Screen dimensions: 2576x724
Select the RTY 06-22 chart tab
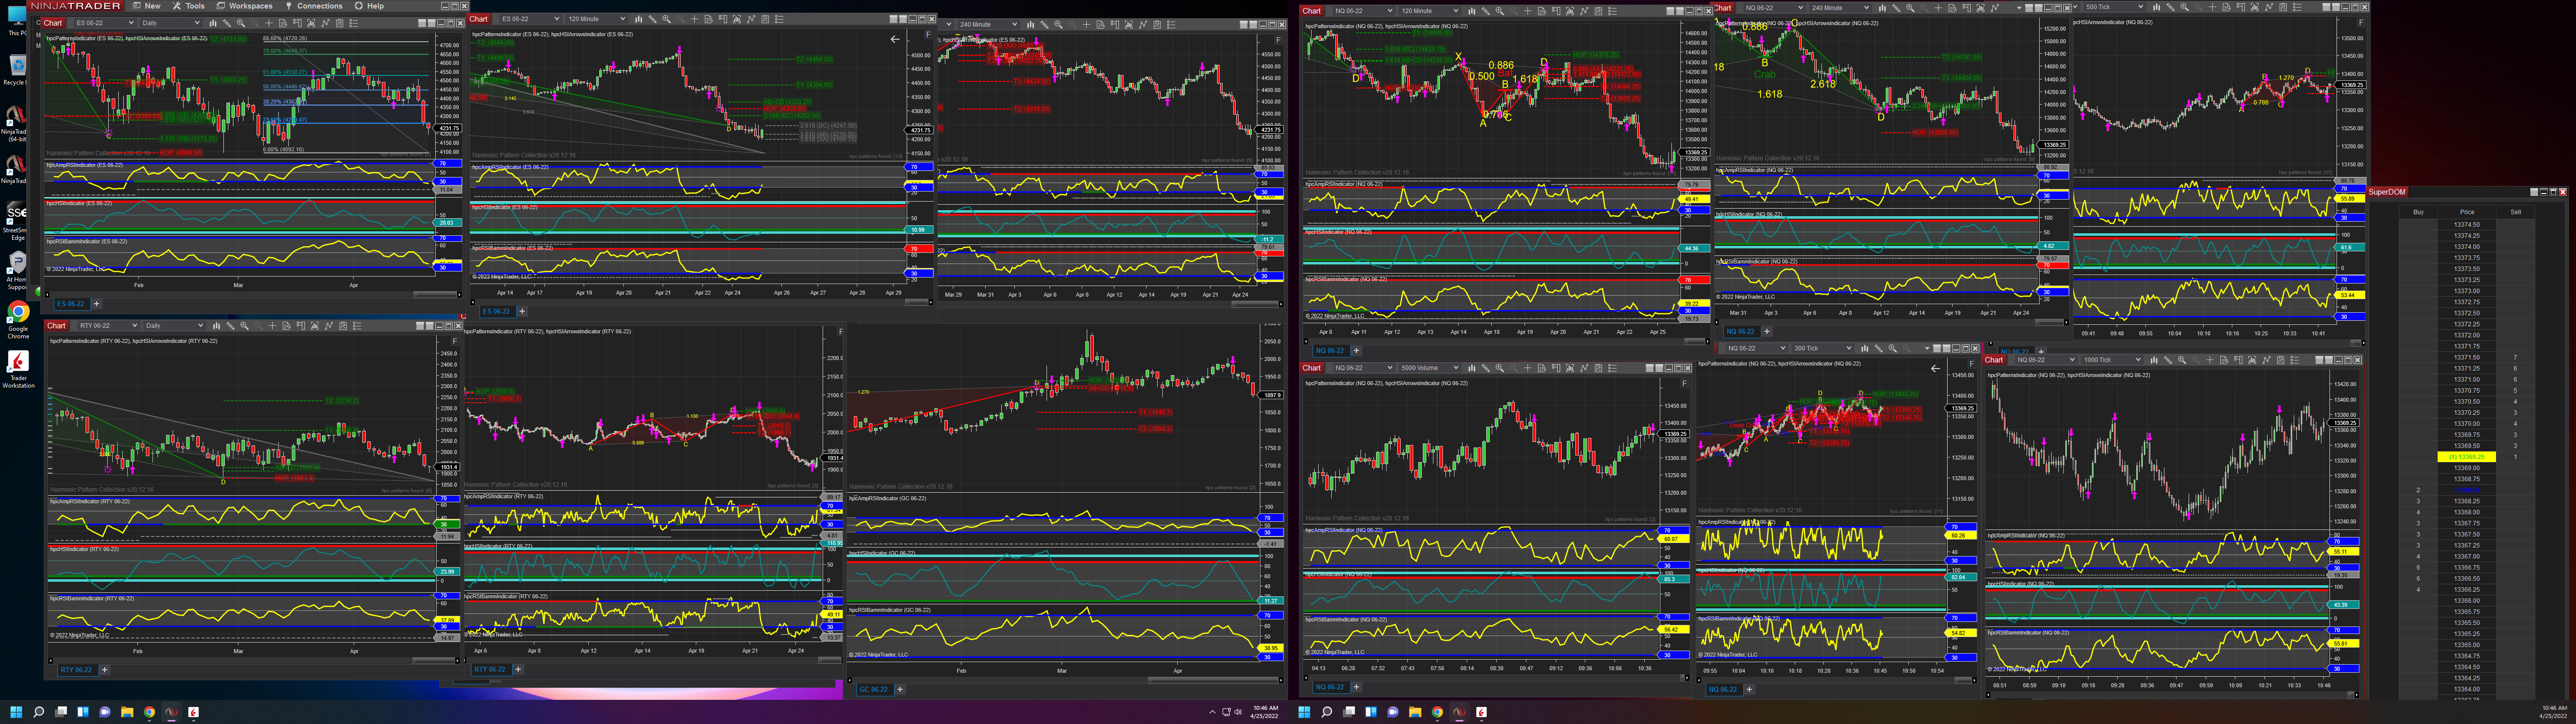[x=75, y=670]
